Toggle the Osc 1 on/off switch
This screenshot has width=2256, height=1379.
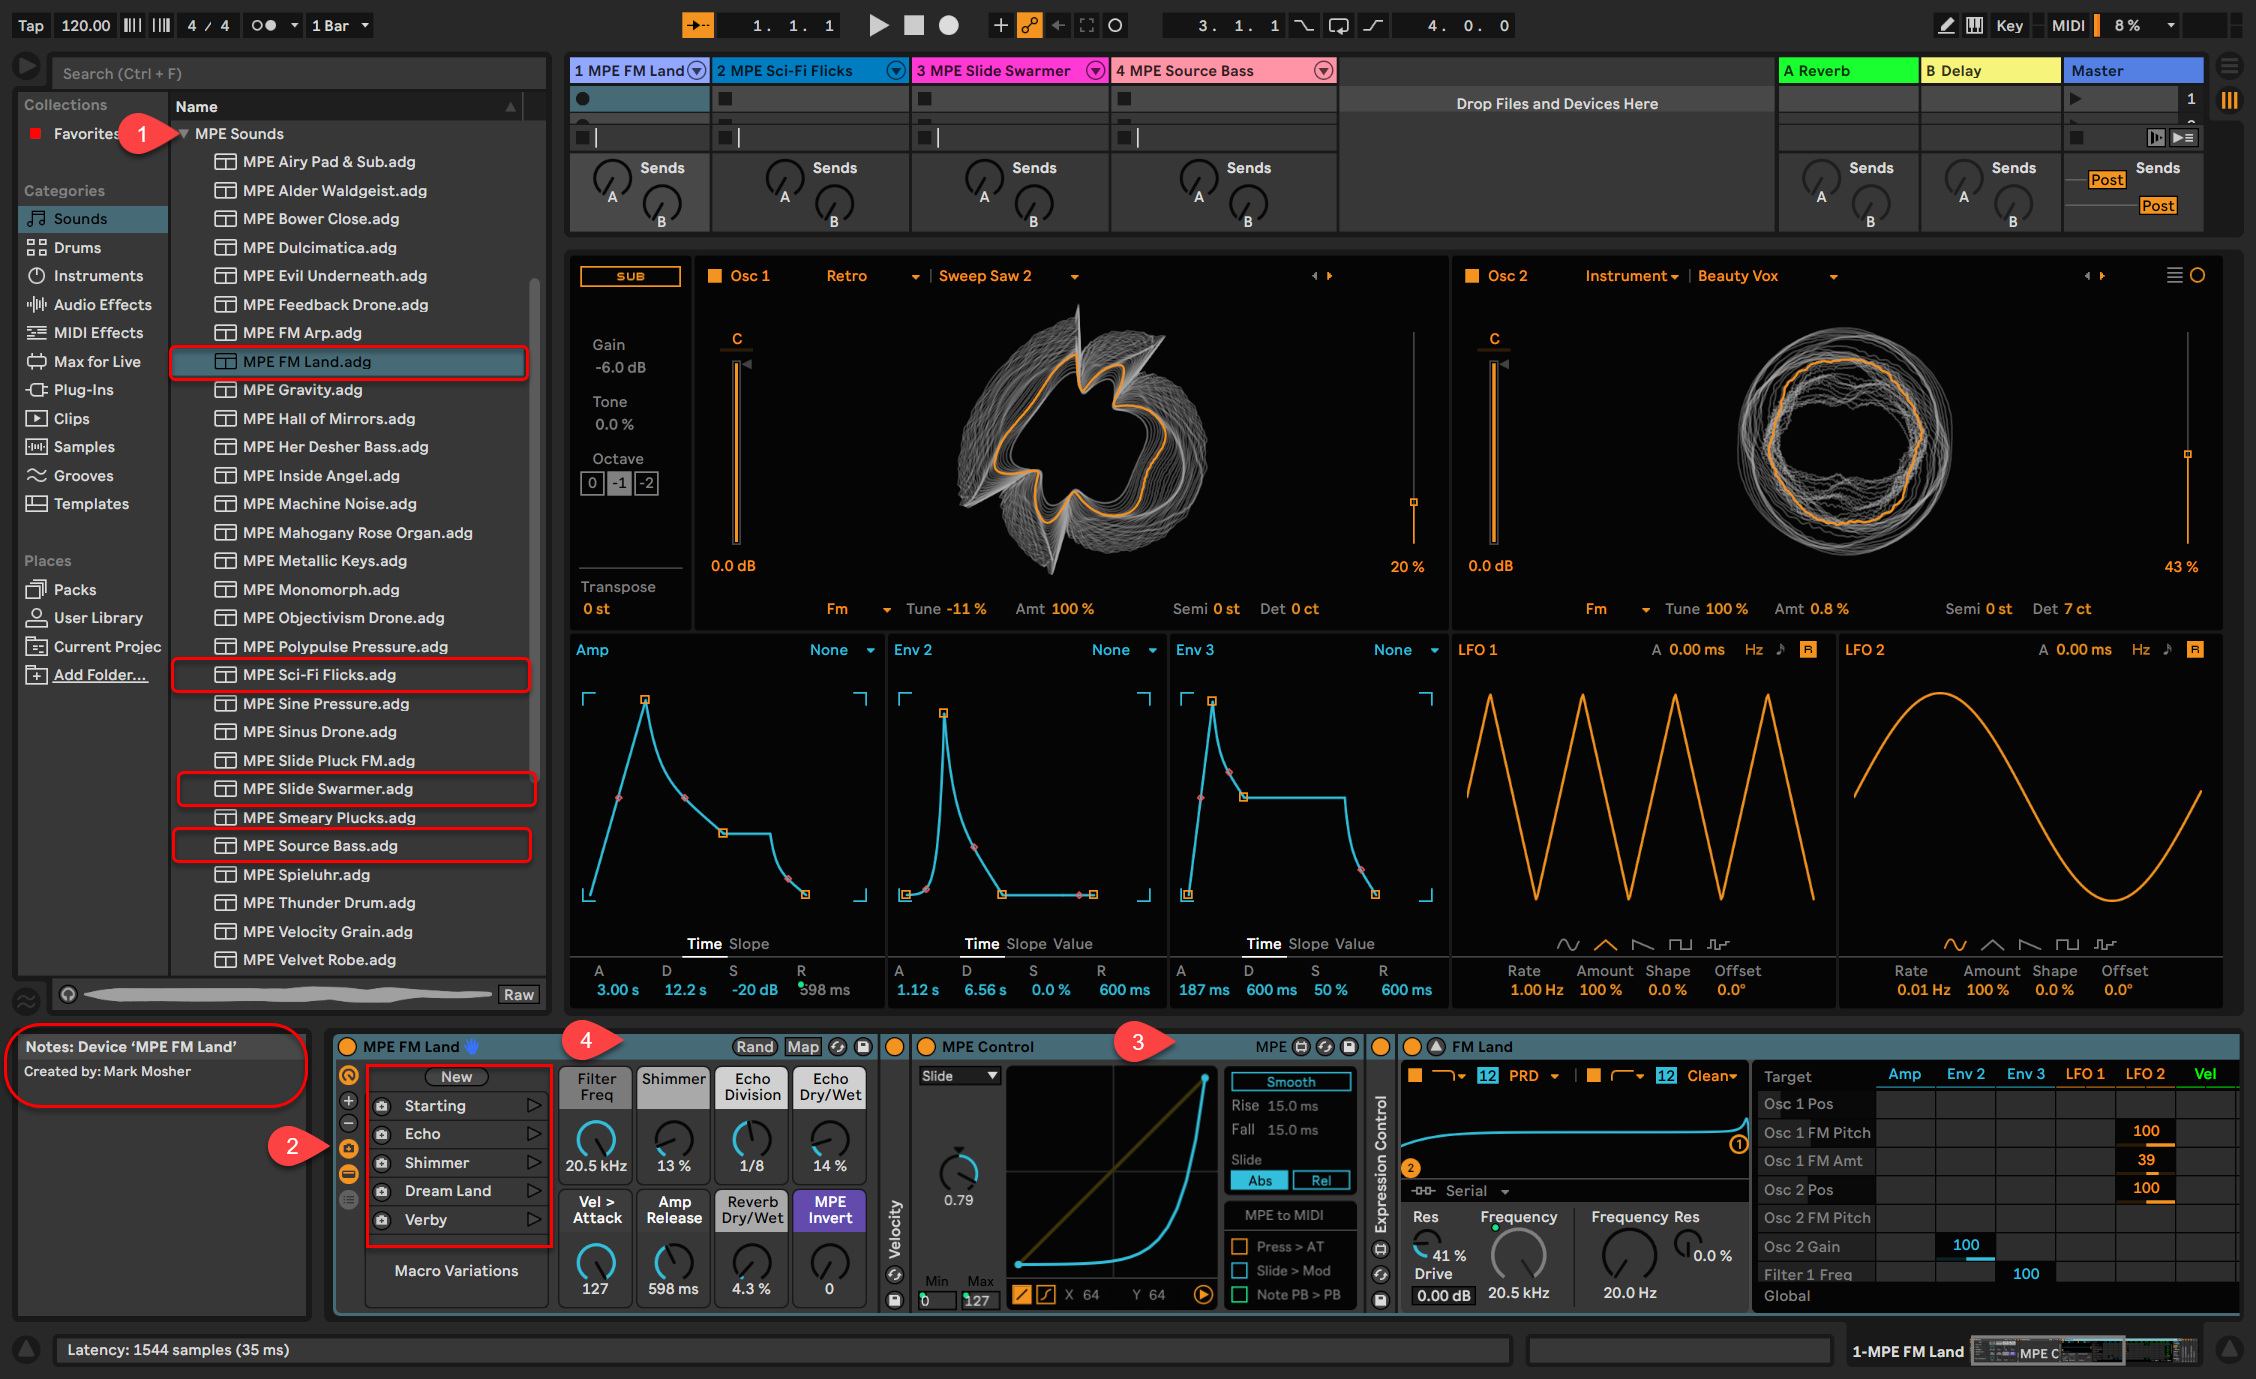click(715, 276)
